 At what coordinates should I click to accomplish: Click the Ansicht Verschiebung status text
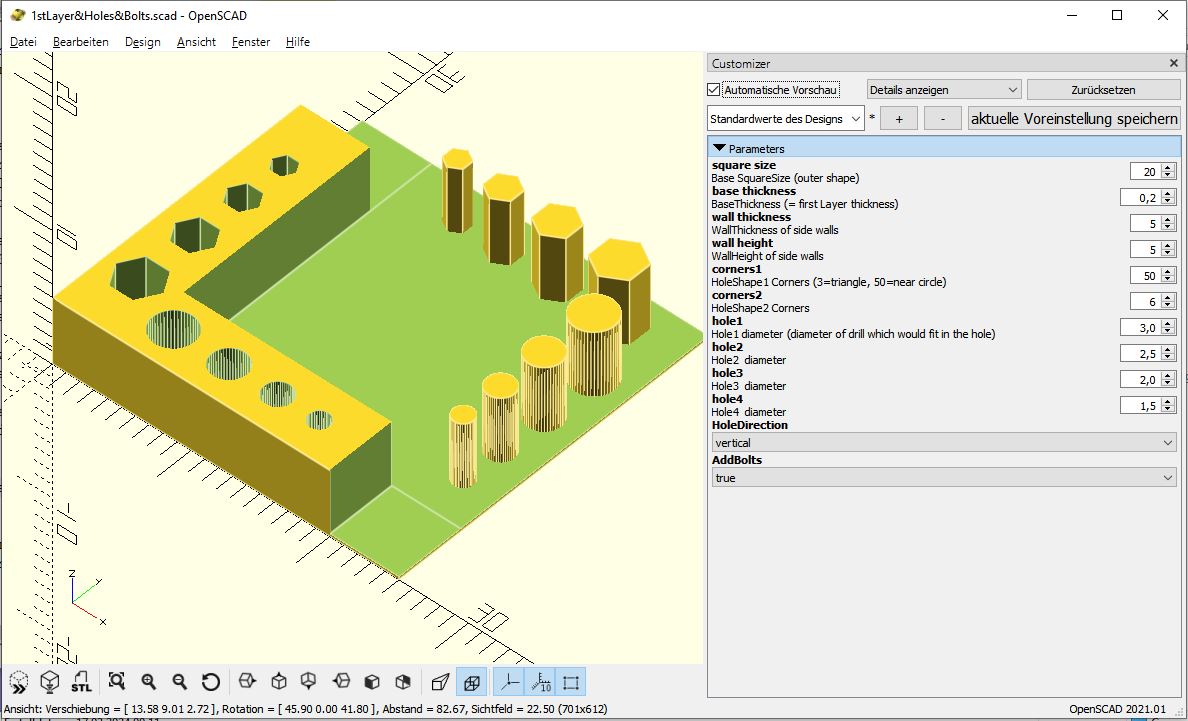coord(304,709)
